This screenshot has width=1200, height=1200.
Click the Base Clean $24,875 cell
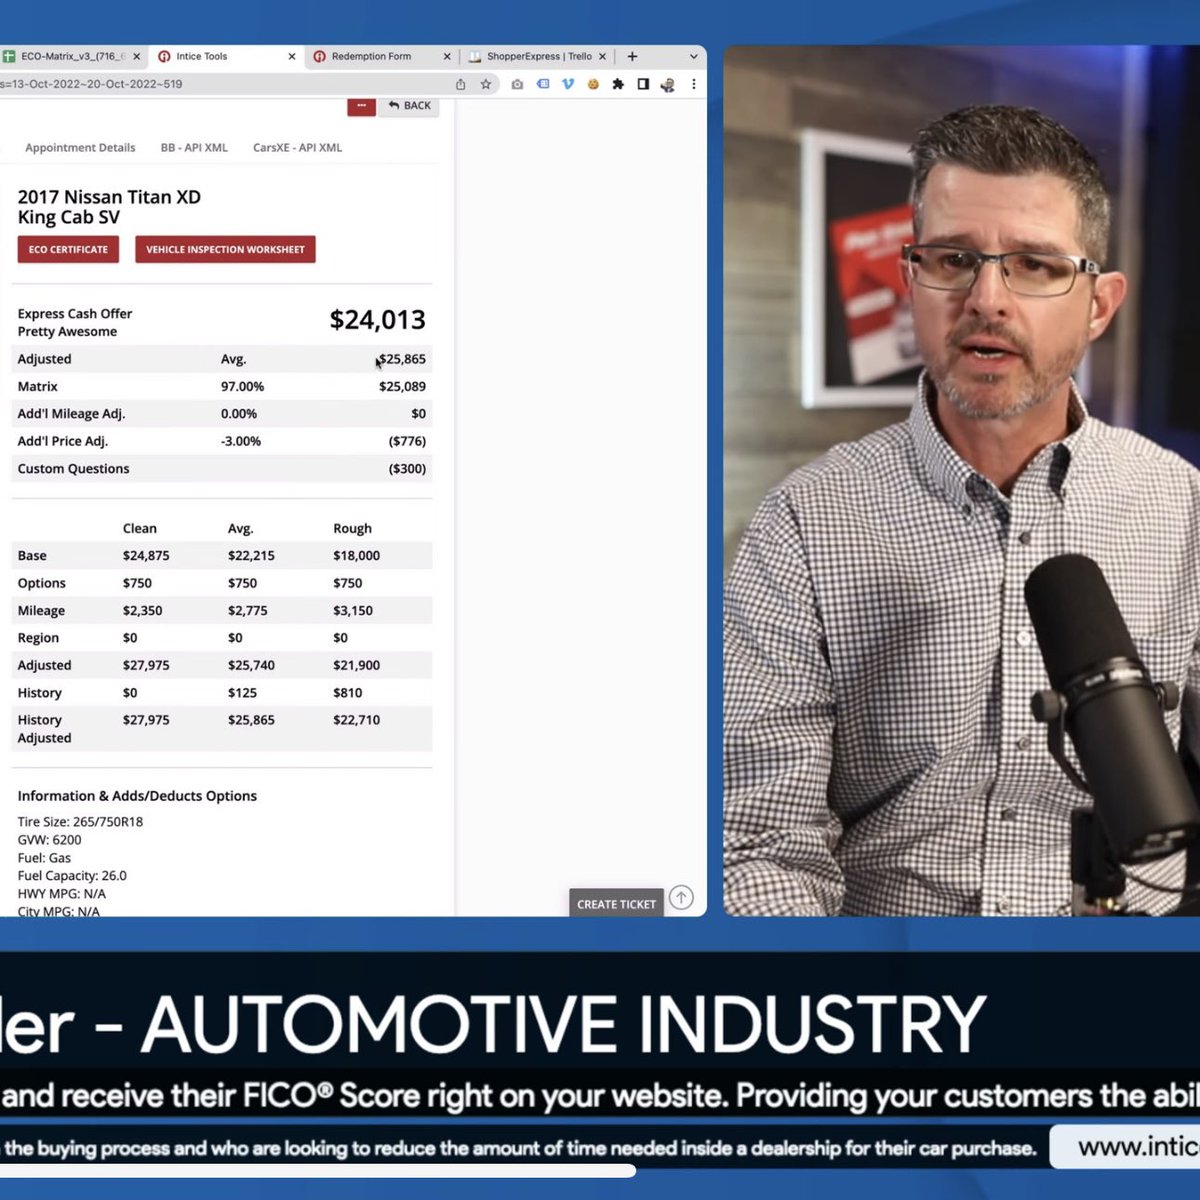click(146, 555)
